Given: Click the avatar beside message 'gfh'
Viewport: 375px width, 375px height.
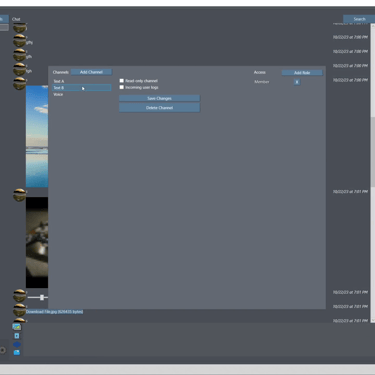Looking at the screenshot, I should (x=19, y=55).
